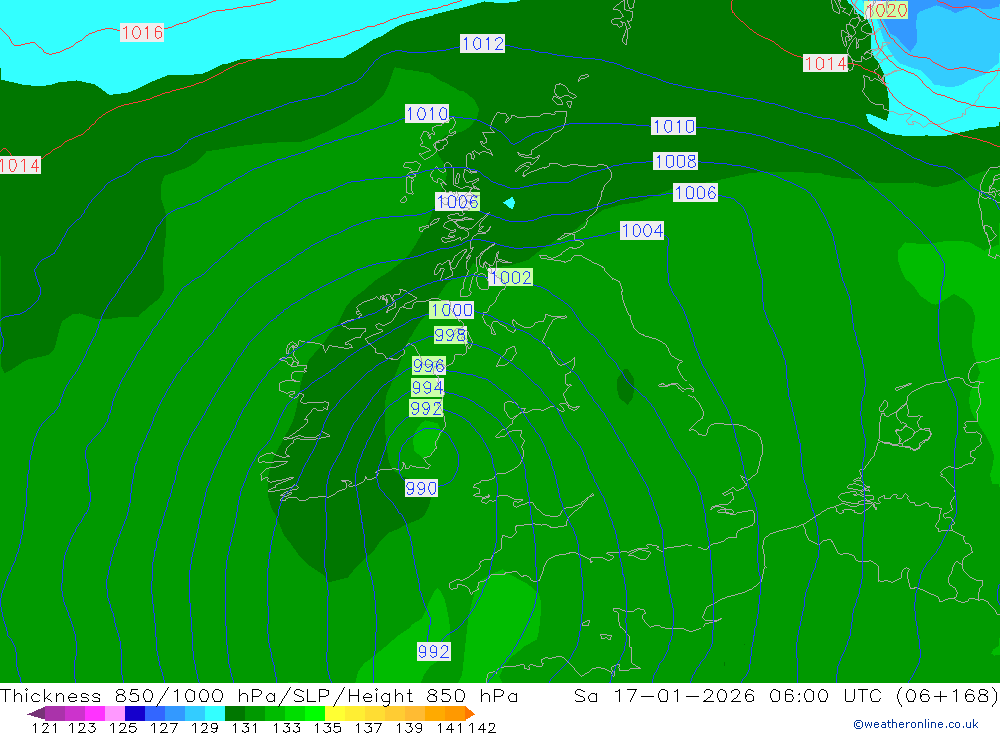Select the 998 isobar label
The height and width of the screenshot is (733, 1000).
(450, 335)
